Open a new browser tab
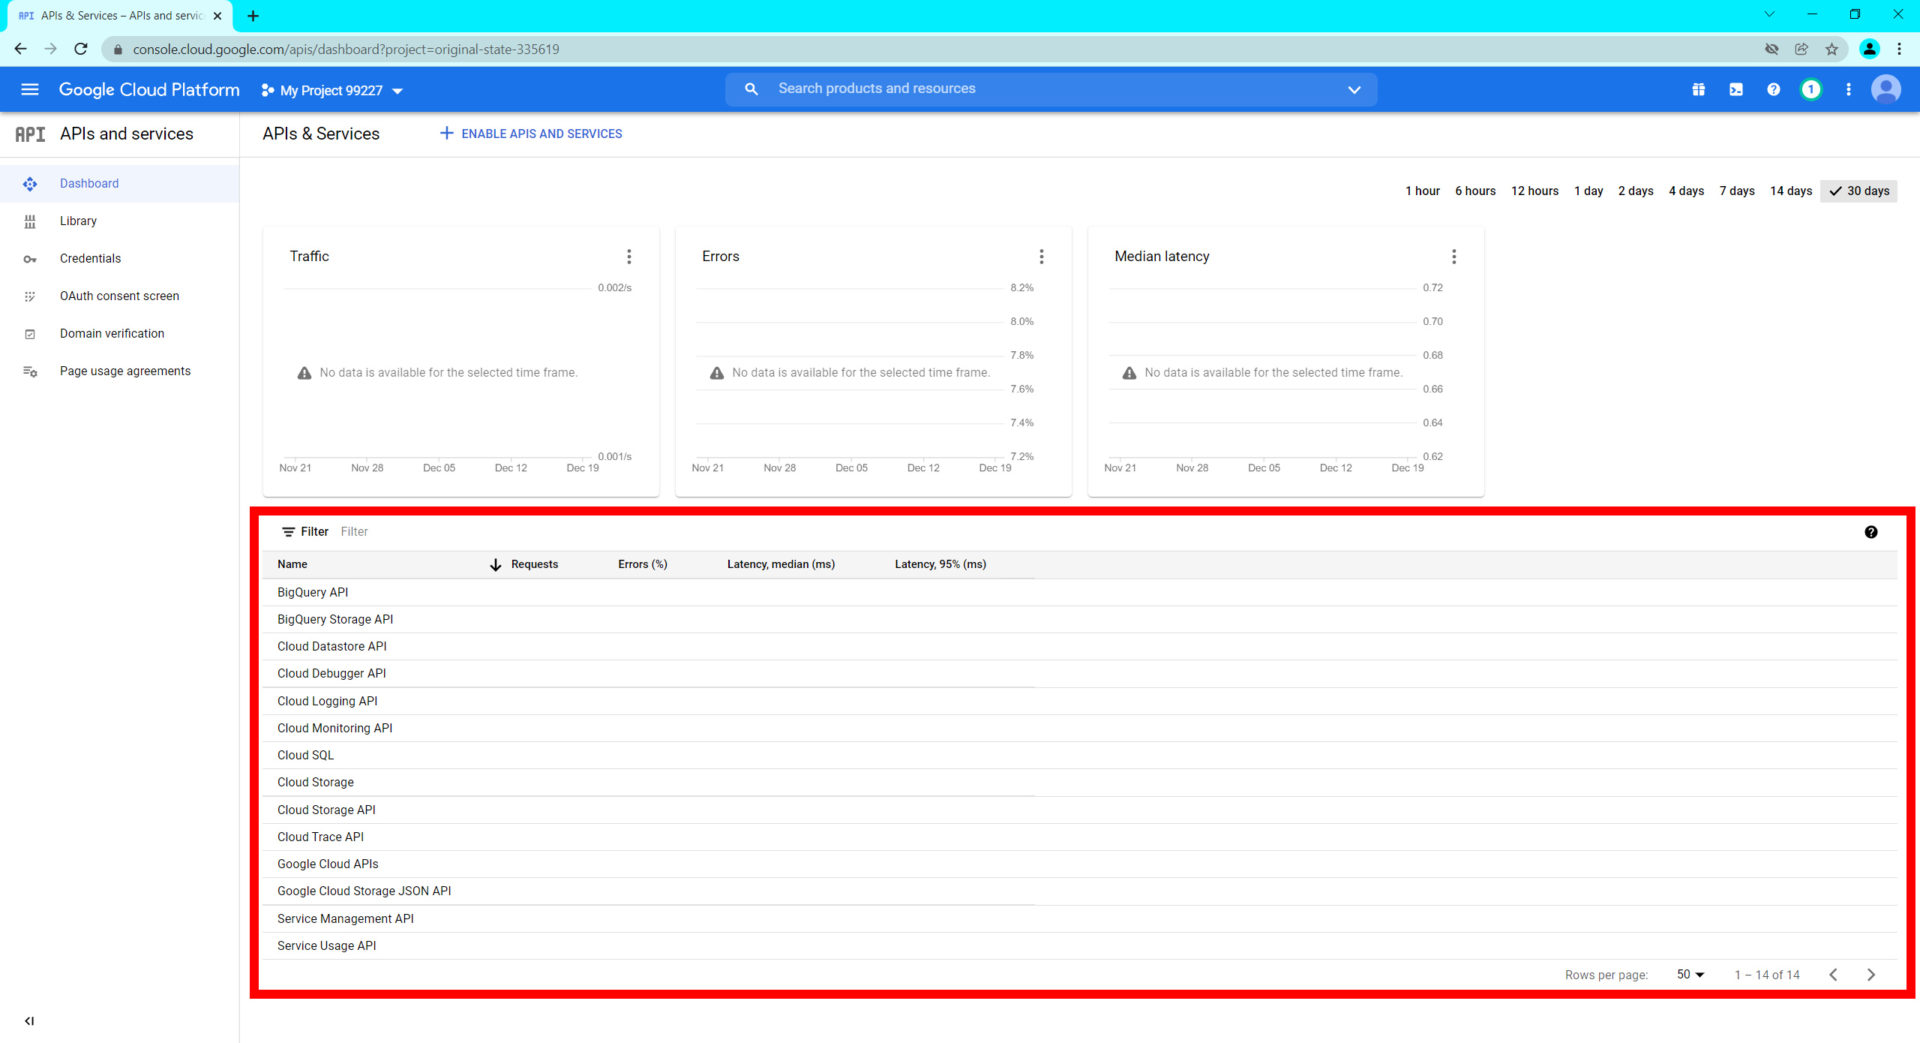Screen dimensions: 1920x1043 point(253,16)
